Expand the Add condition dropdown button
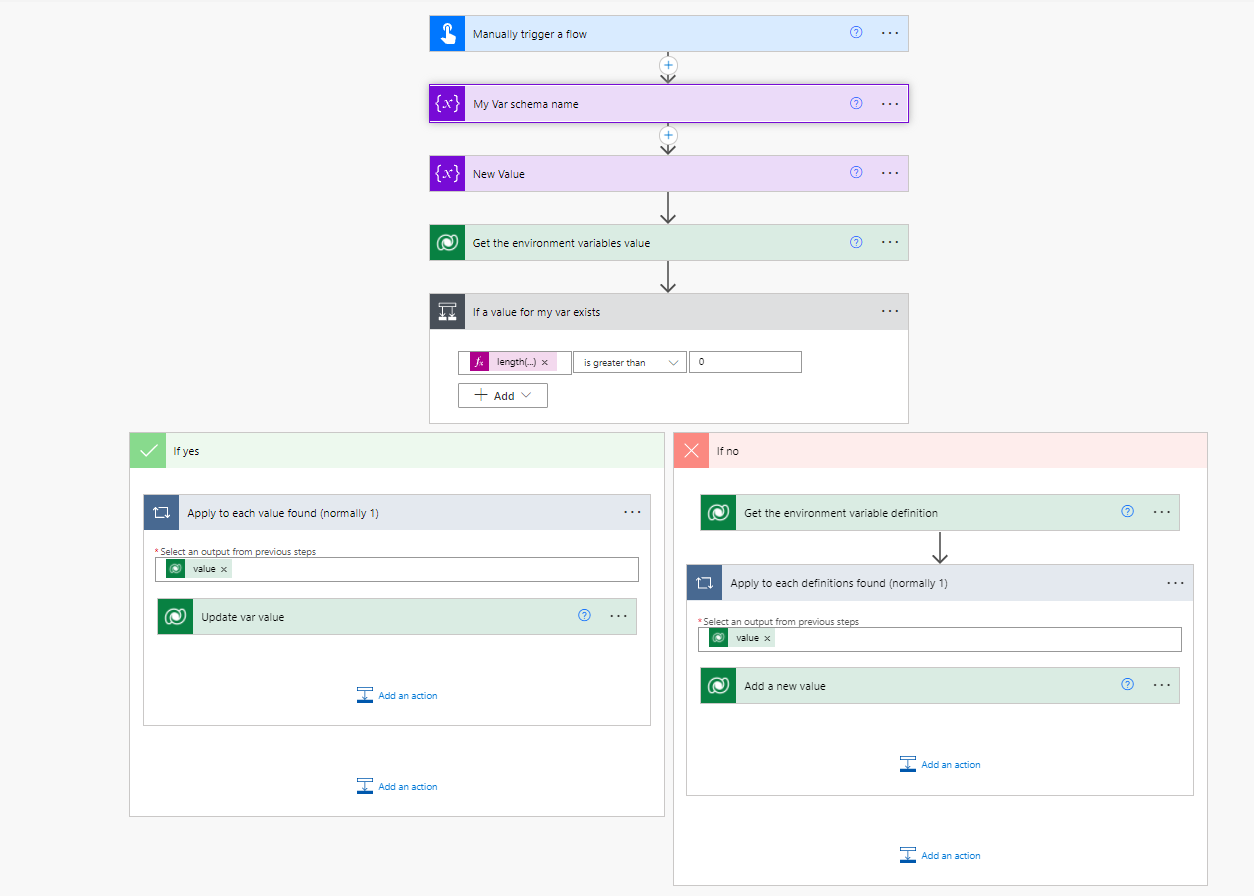Image resolution: width=1254 pixels, height=896 pixels. [x=503, y=395]
